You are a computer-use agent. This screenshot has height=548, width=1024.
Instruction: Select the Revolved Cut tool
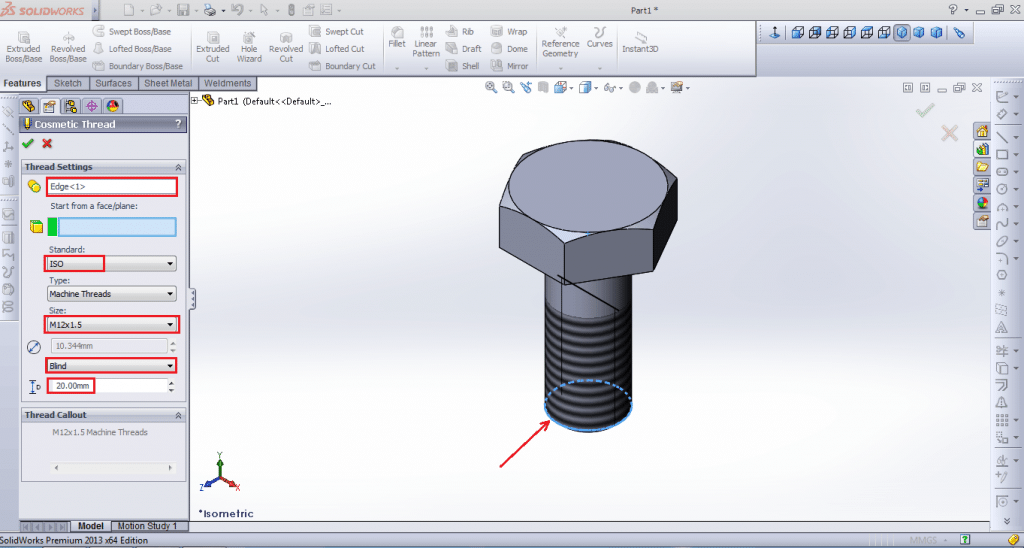click(286, 47)
